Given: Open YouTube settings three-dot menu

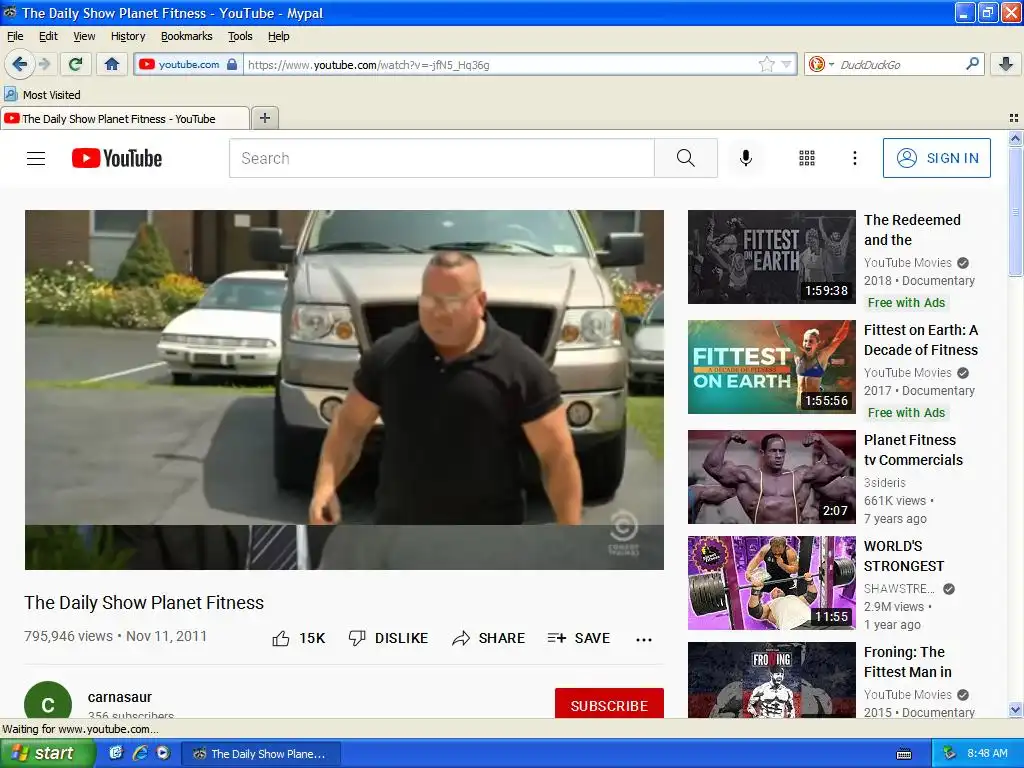Looking at the screenshot, I should coord(855,158).
